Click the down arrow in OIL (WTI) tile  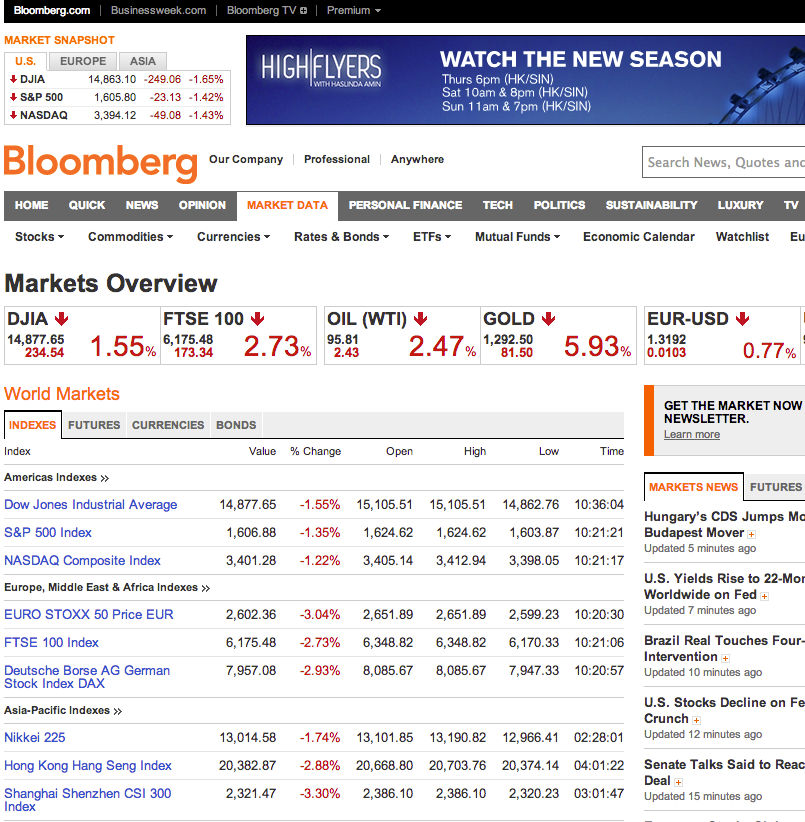click(x=420, y=319)
